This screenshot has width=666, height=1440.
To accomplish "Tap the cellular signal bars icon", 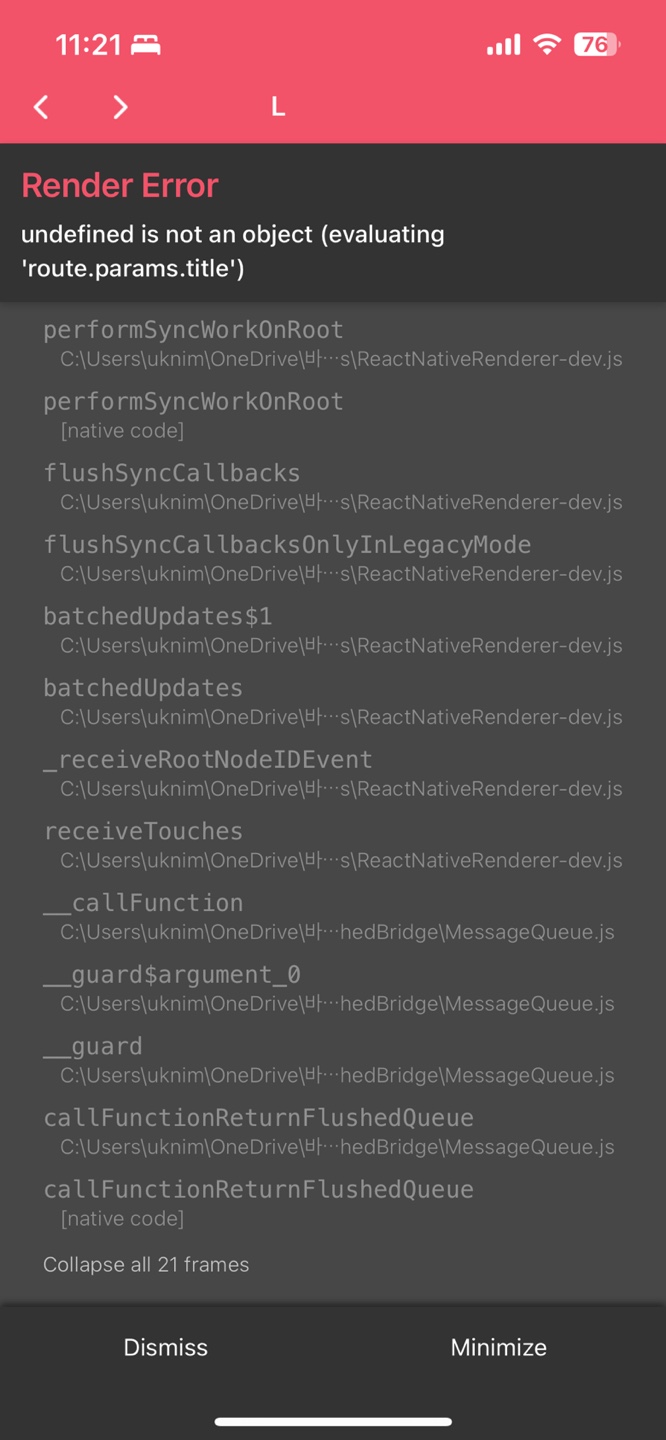I will coord(503,45).
